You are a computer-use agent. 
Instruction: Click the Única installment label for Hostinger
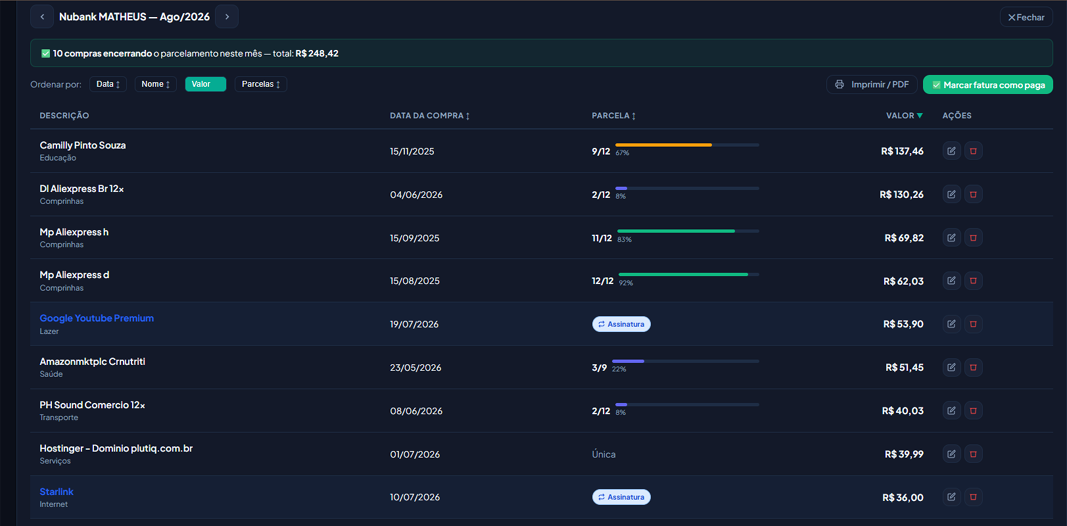point(604,454)
